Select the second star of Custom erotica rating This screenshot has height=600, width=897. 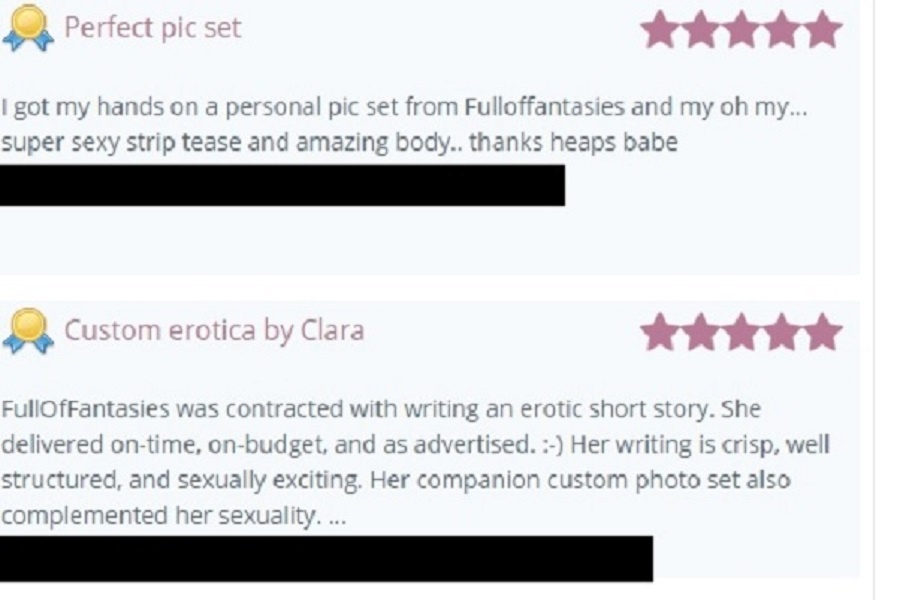700,332
